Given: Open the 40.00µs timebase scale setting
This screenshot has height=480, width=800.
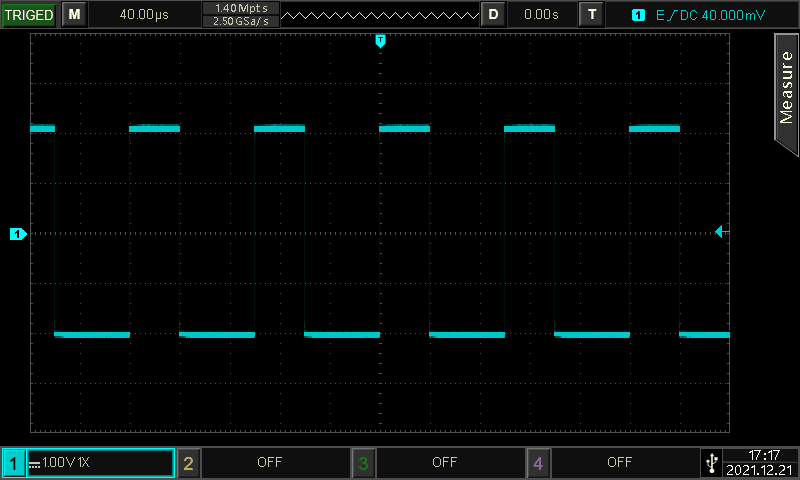Looking at the screenshot, I should tap(143, 14).
